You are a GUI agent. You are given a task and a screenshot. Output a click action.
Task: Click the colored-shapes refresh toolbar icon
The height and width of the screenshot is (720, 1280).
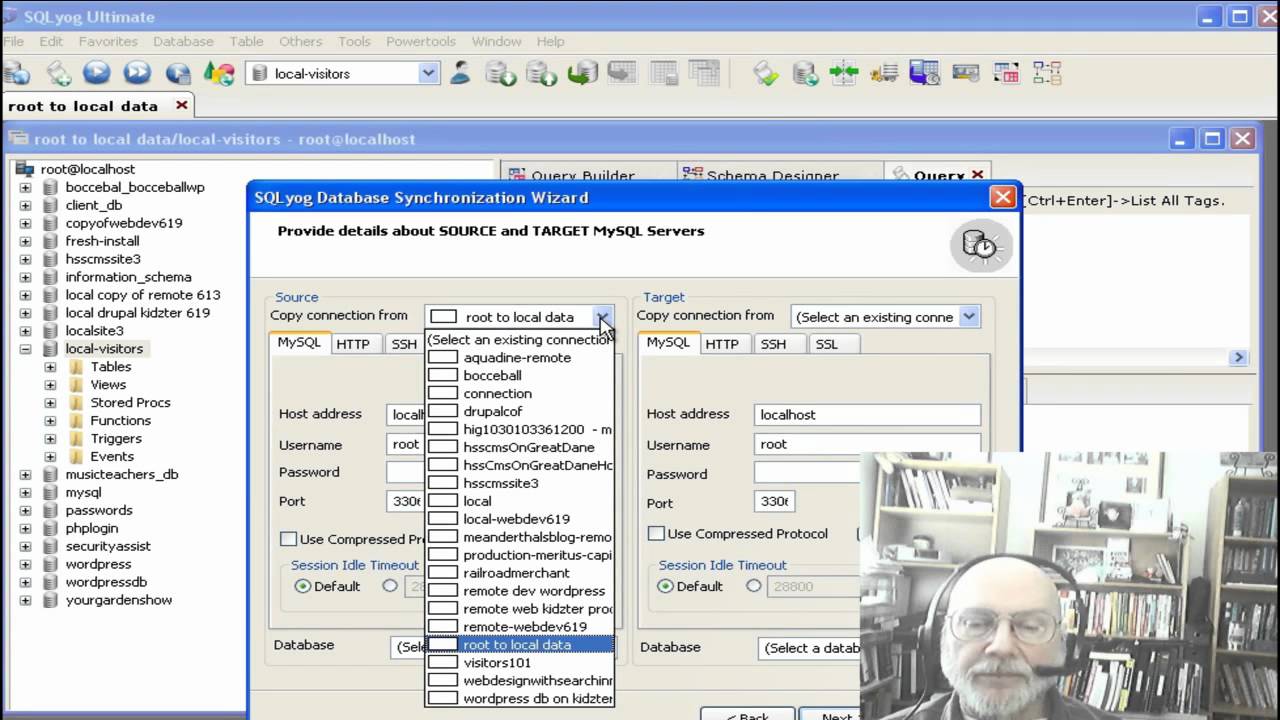219,73
